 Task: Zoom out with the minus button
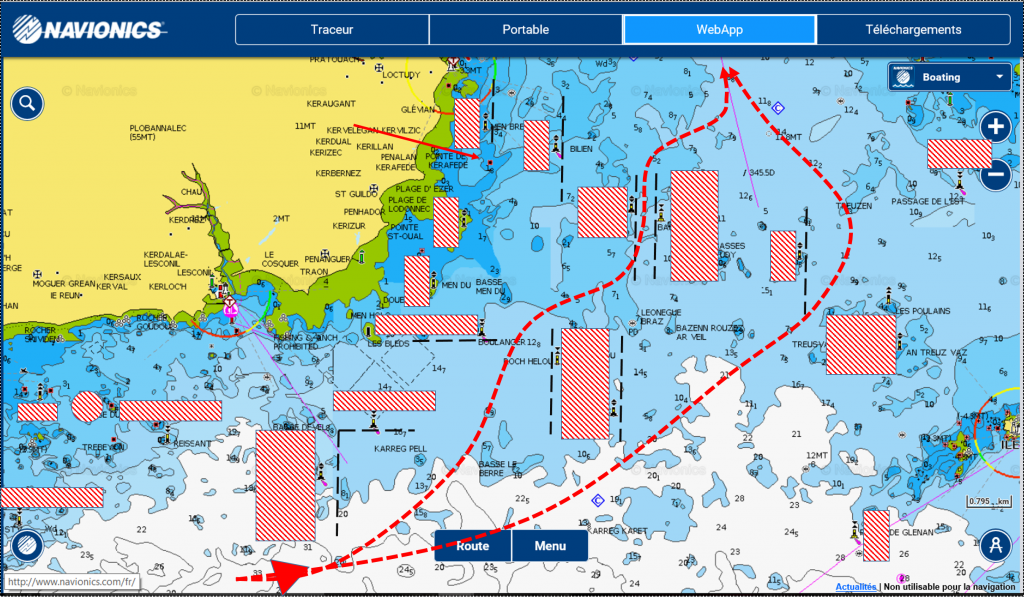tap(995, 175)
